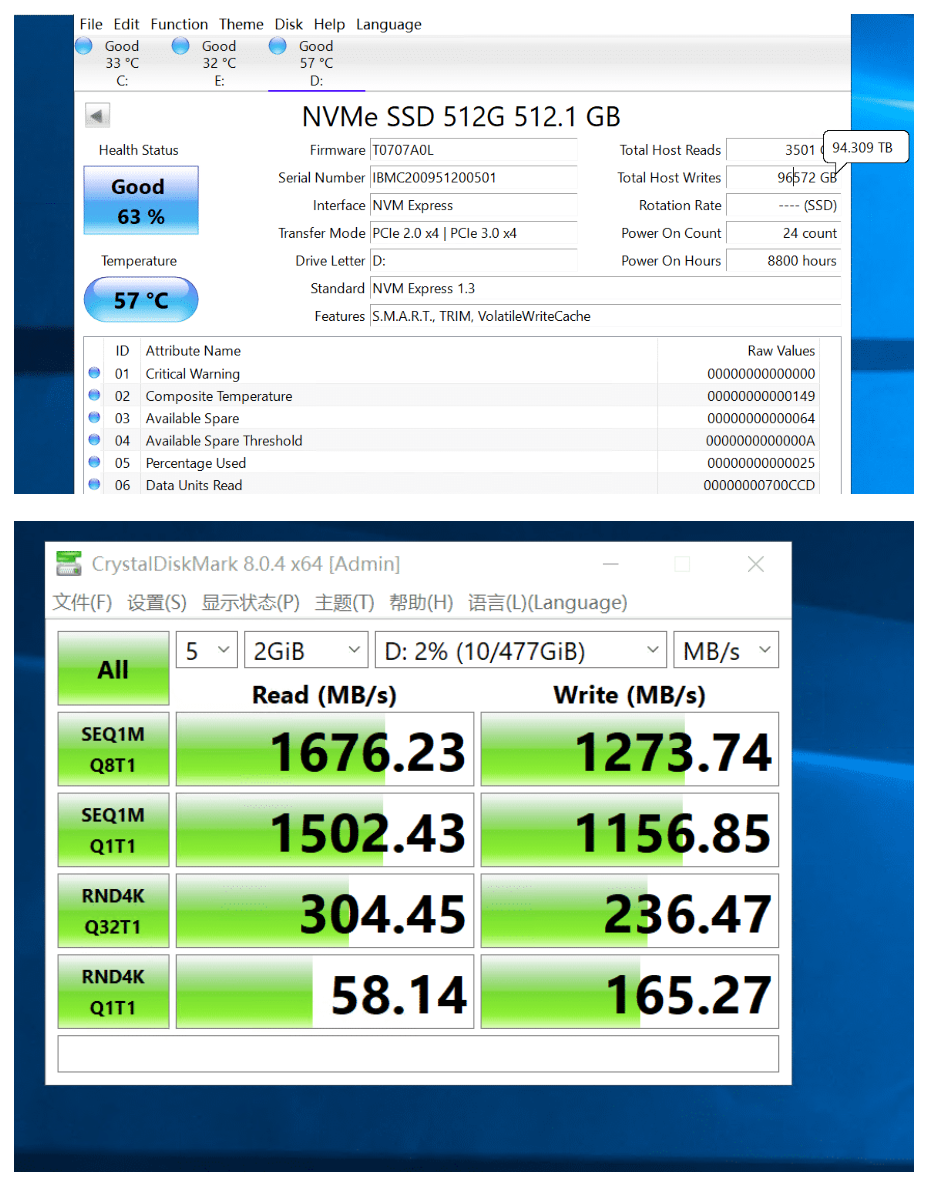Open the Theme menu in CrystalDiskInfo
The image size is (935, 1186).
241,24
